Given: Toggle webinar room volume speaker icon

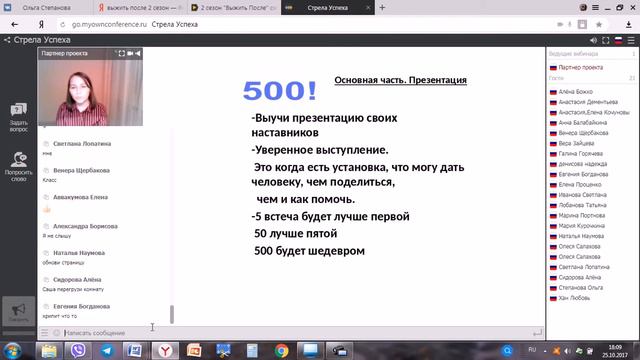Looking at the screenshot, I should (x=593, y=40).
